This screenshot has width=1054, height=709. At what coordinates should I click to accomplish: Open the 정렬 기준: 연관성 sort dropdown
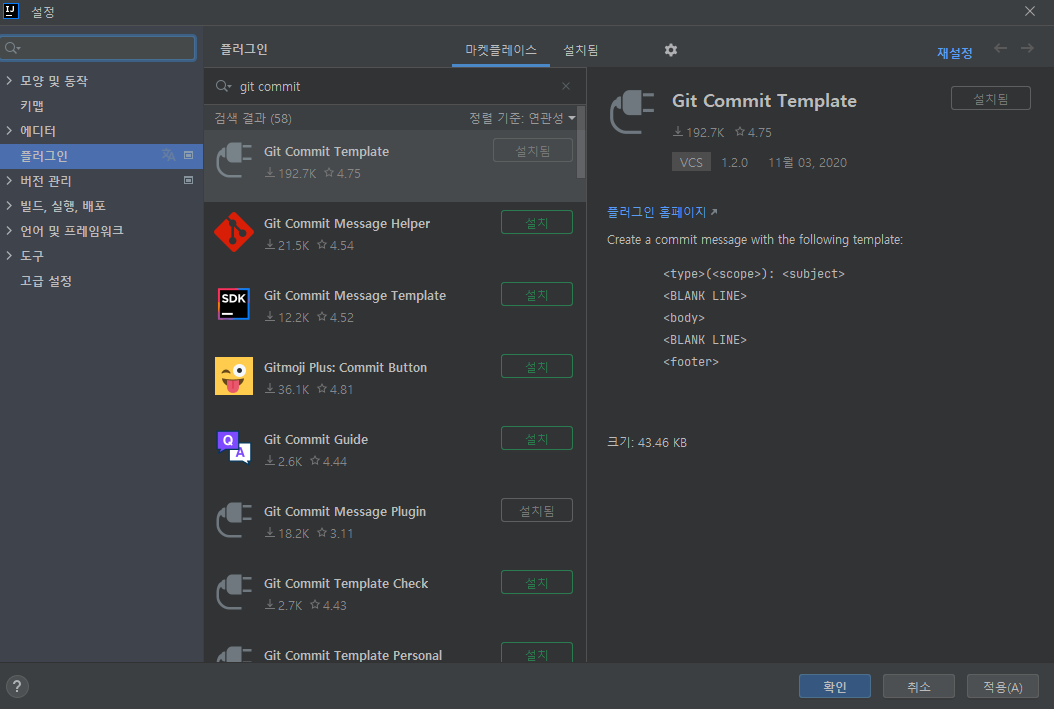coord(522,118)
